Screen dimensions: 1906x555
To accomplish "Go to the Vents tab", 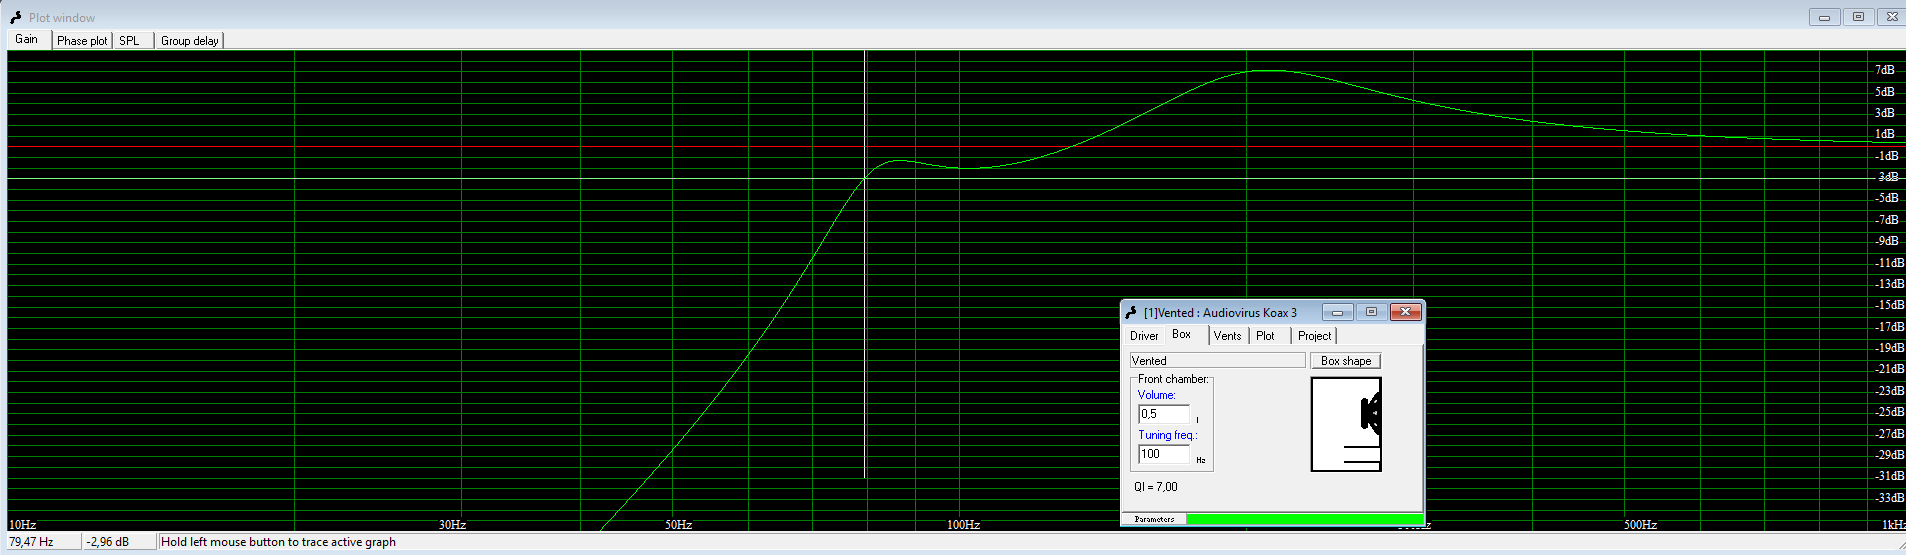I will [1227, 336].
